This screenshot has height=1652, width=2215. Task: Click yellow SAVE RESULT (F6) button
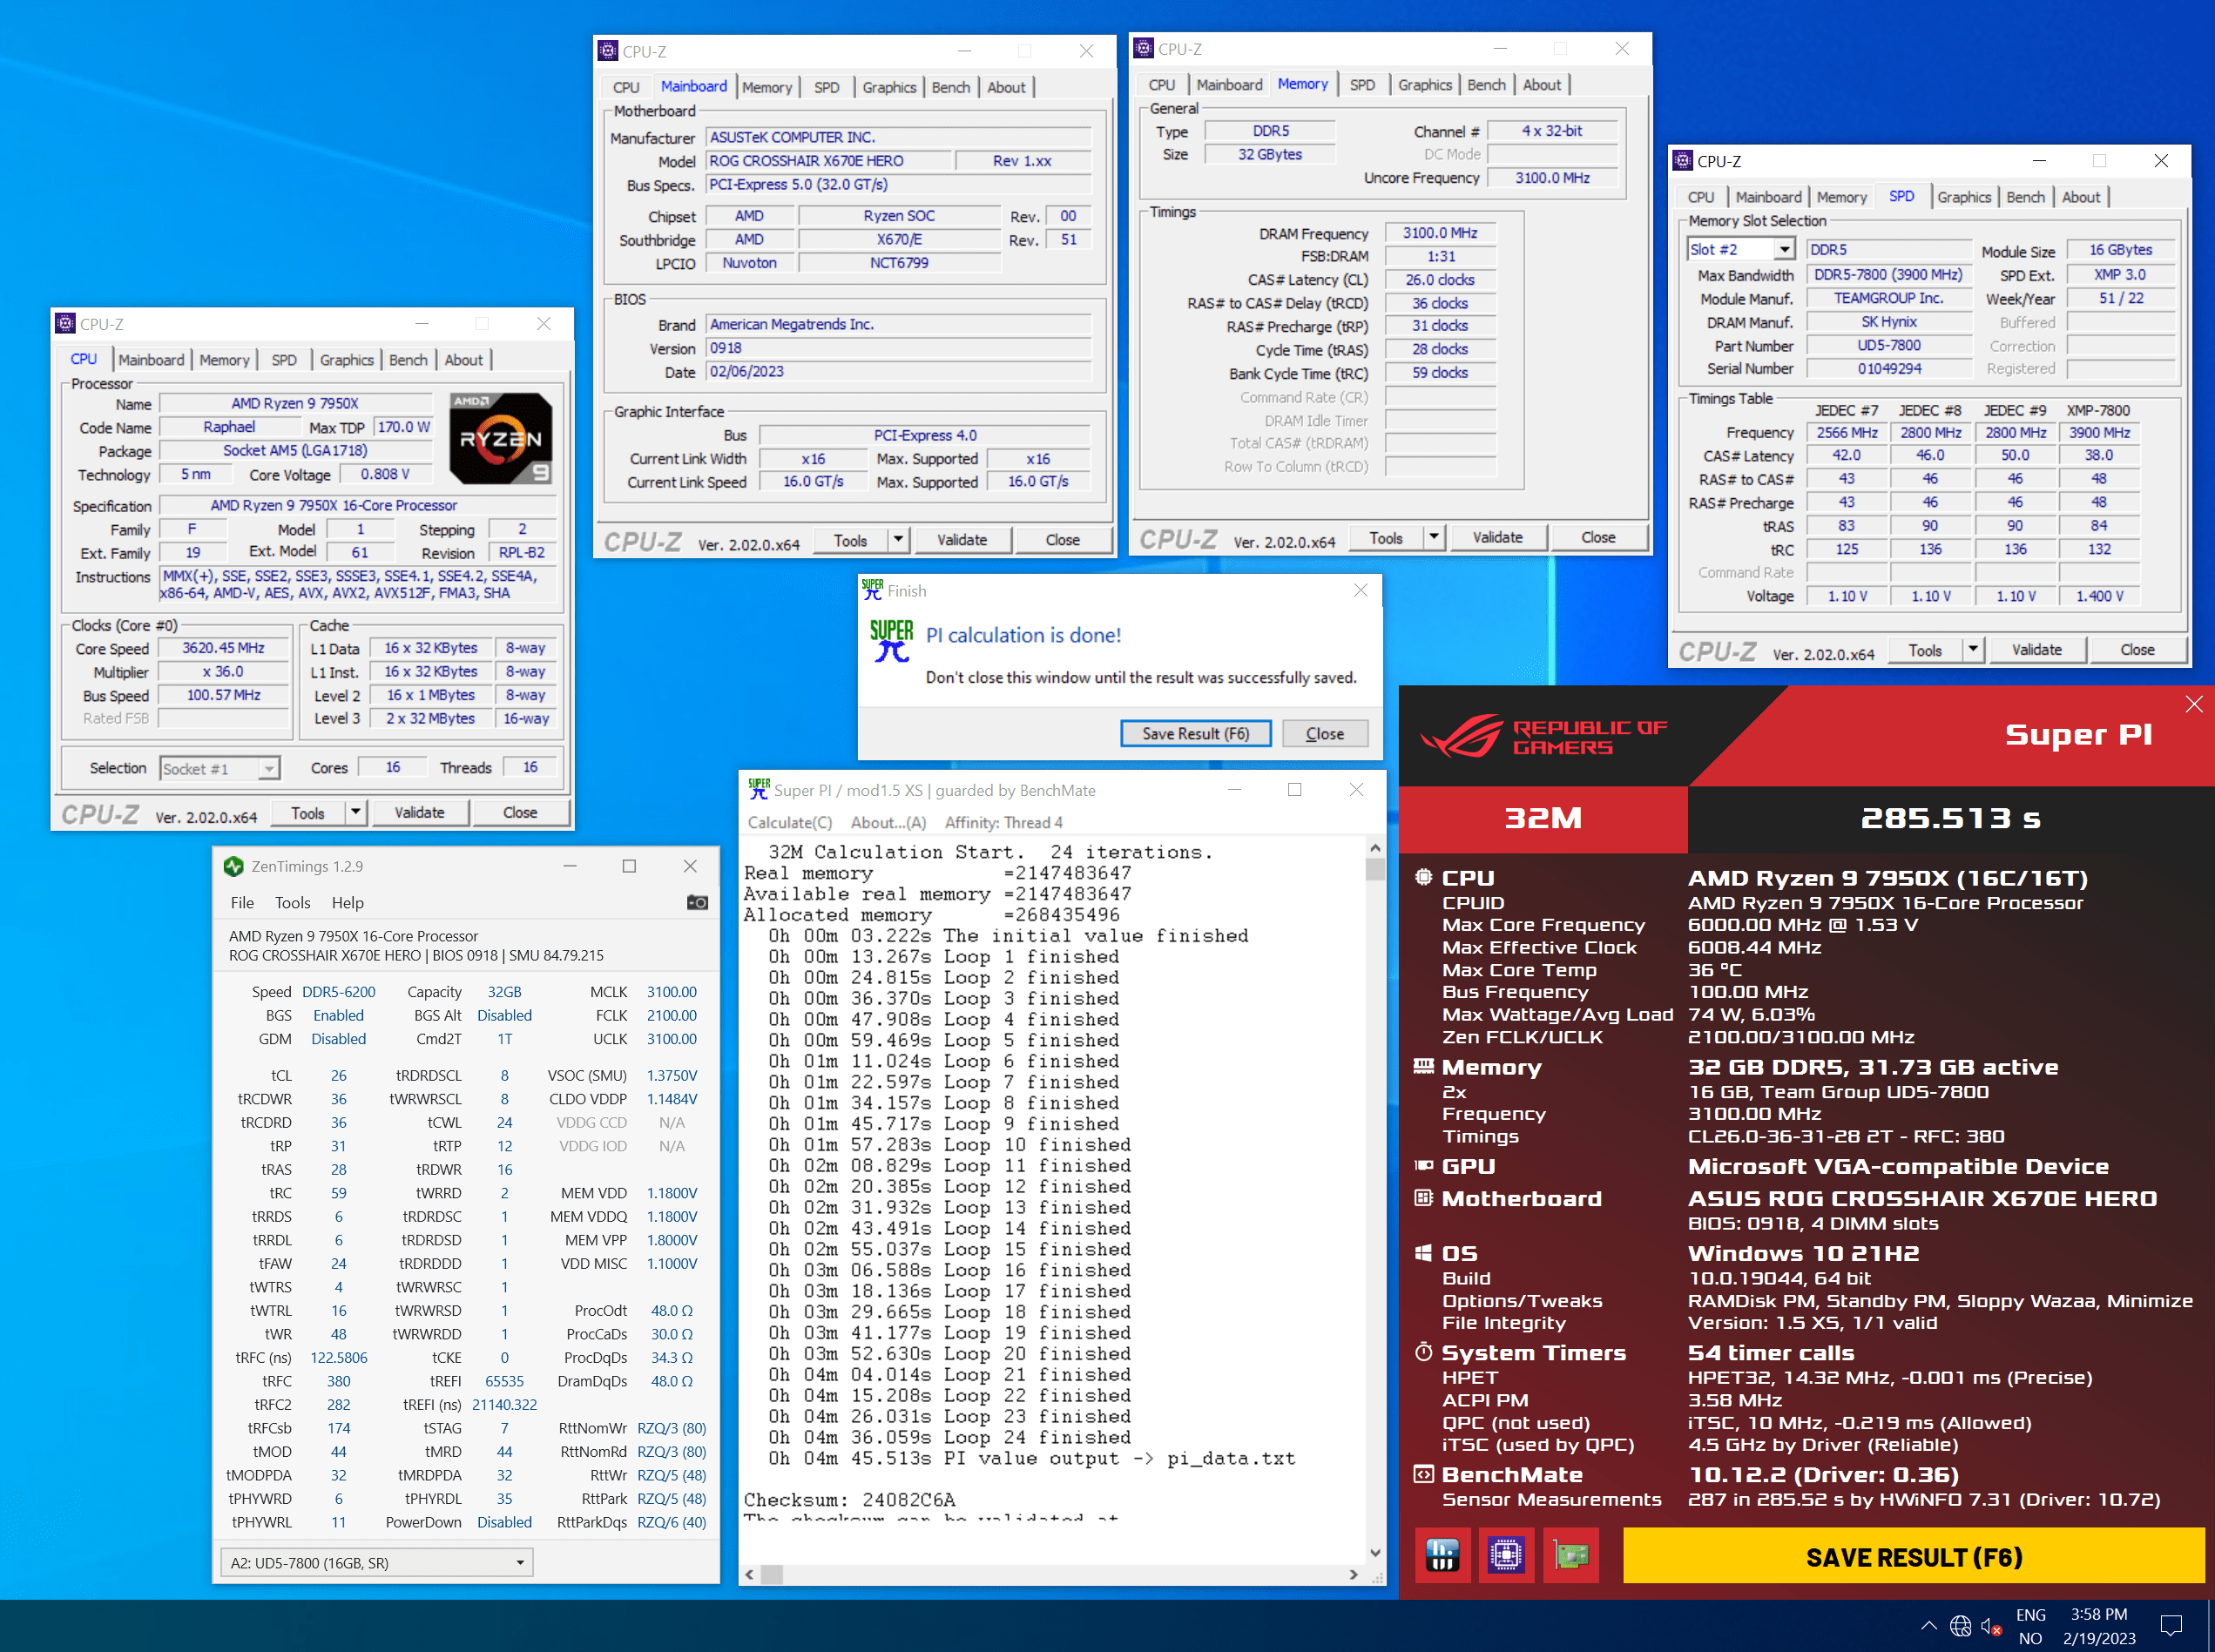[1913, 1556]
